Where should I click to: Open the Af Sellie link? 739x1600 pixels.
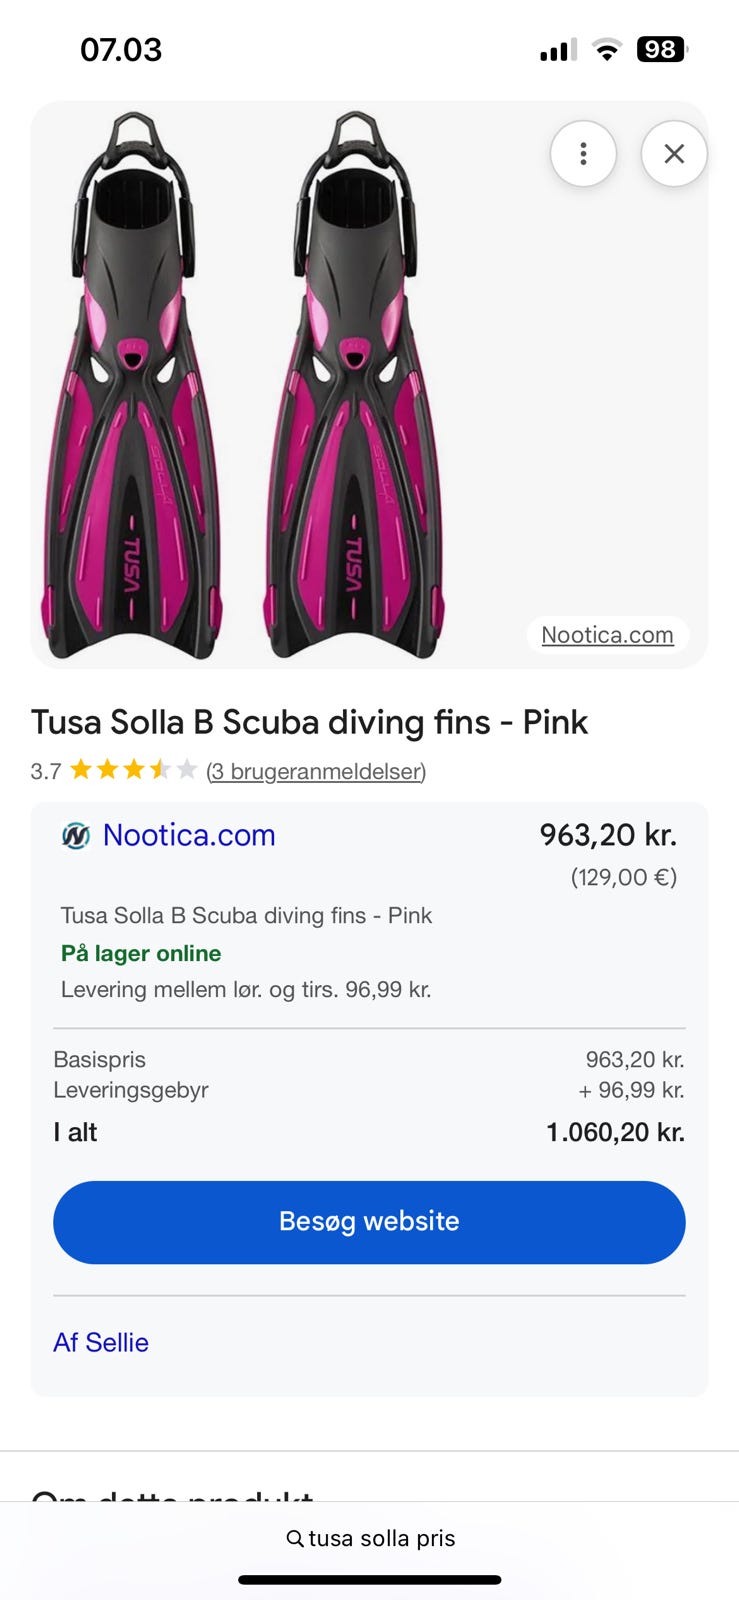[101, 1342]
